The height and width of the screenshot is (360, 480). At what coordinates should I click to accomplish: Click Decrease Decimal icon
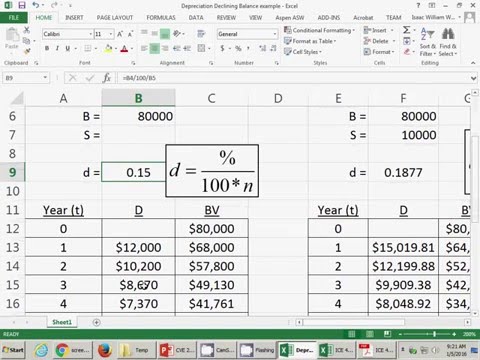tap(273, 49)
